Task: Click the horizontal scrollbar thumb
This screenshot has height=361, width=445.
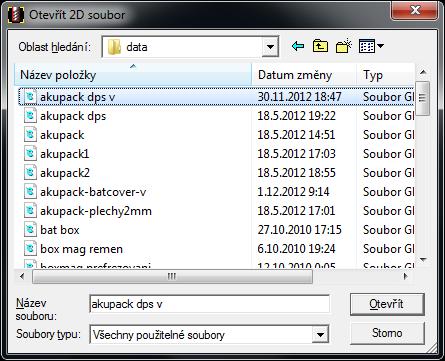Action: pos(172,276)
